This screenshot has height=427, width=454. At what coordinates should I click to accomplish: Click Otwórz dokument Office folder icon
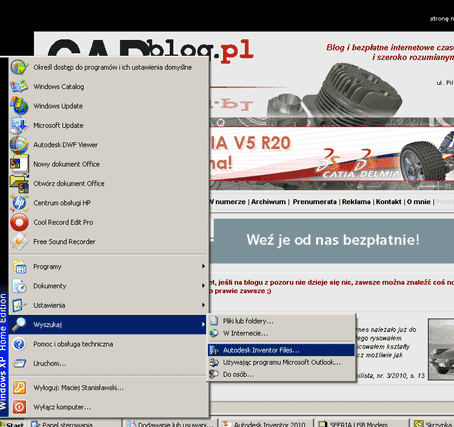(x=19, y=183)
